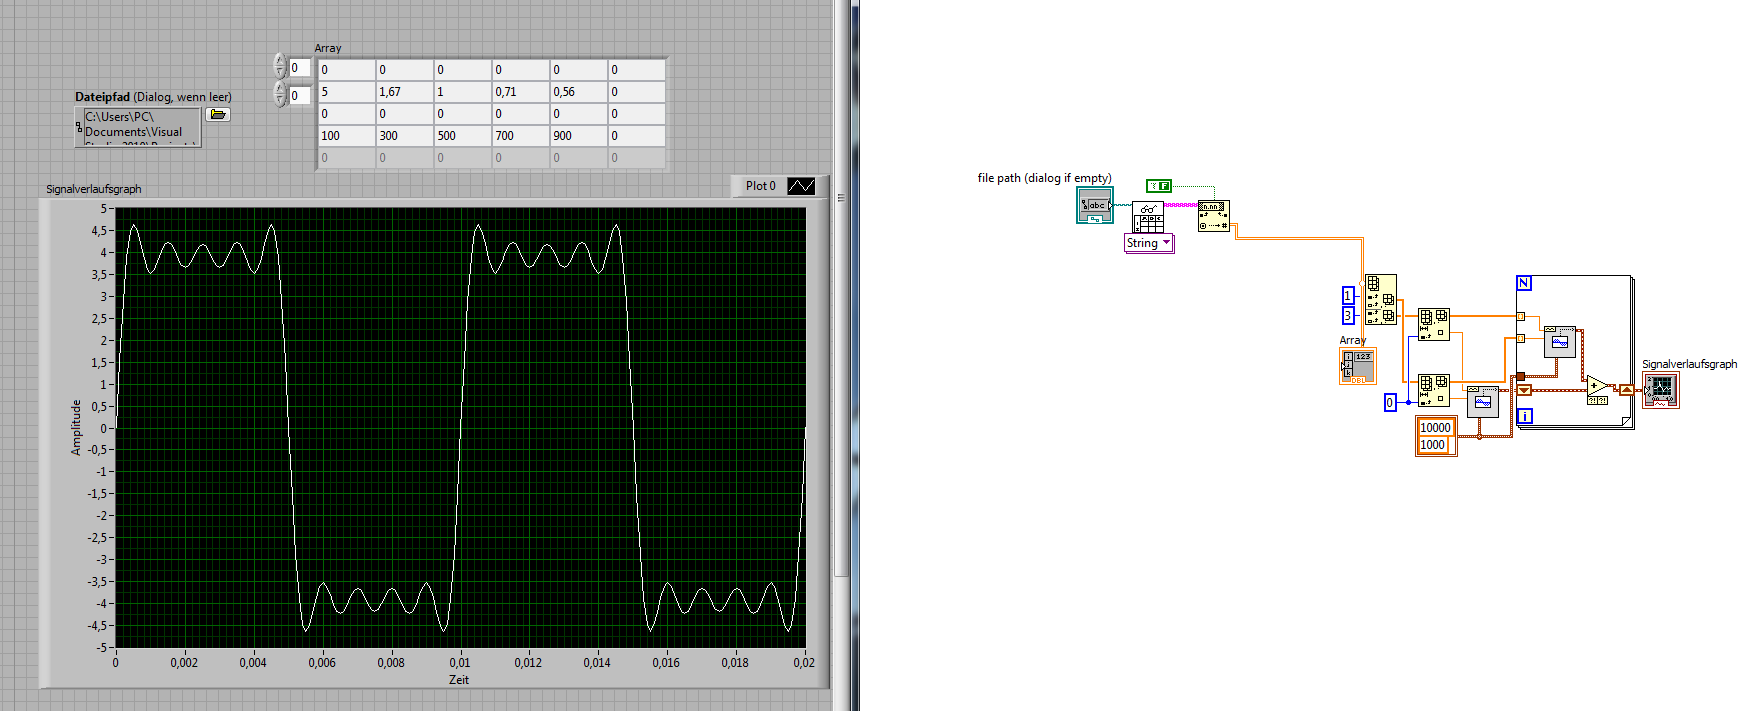Click array cell containing 100
The width and height of the screenshot is (1752, 711).
[x=347, y=136]
